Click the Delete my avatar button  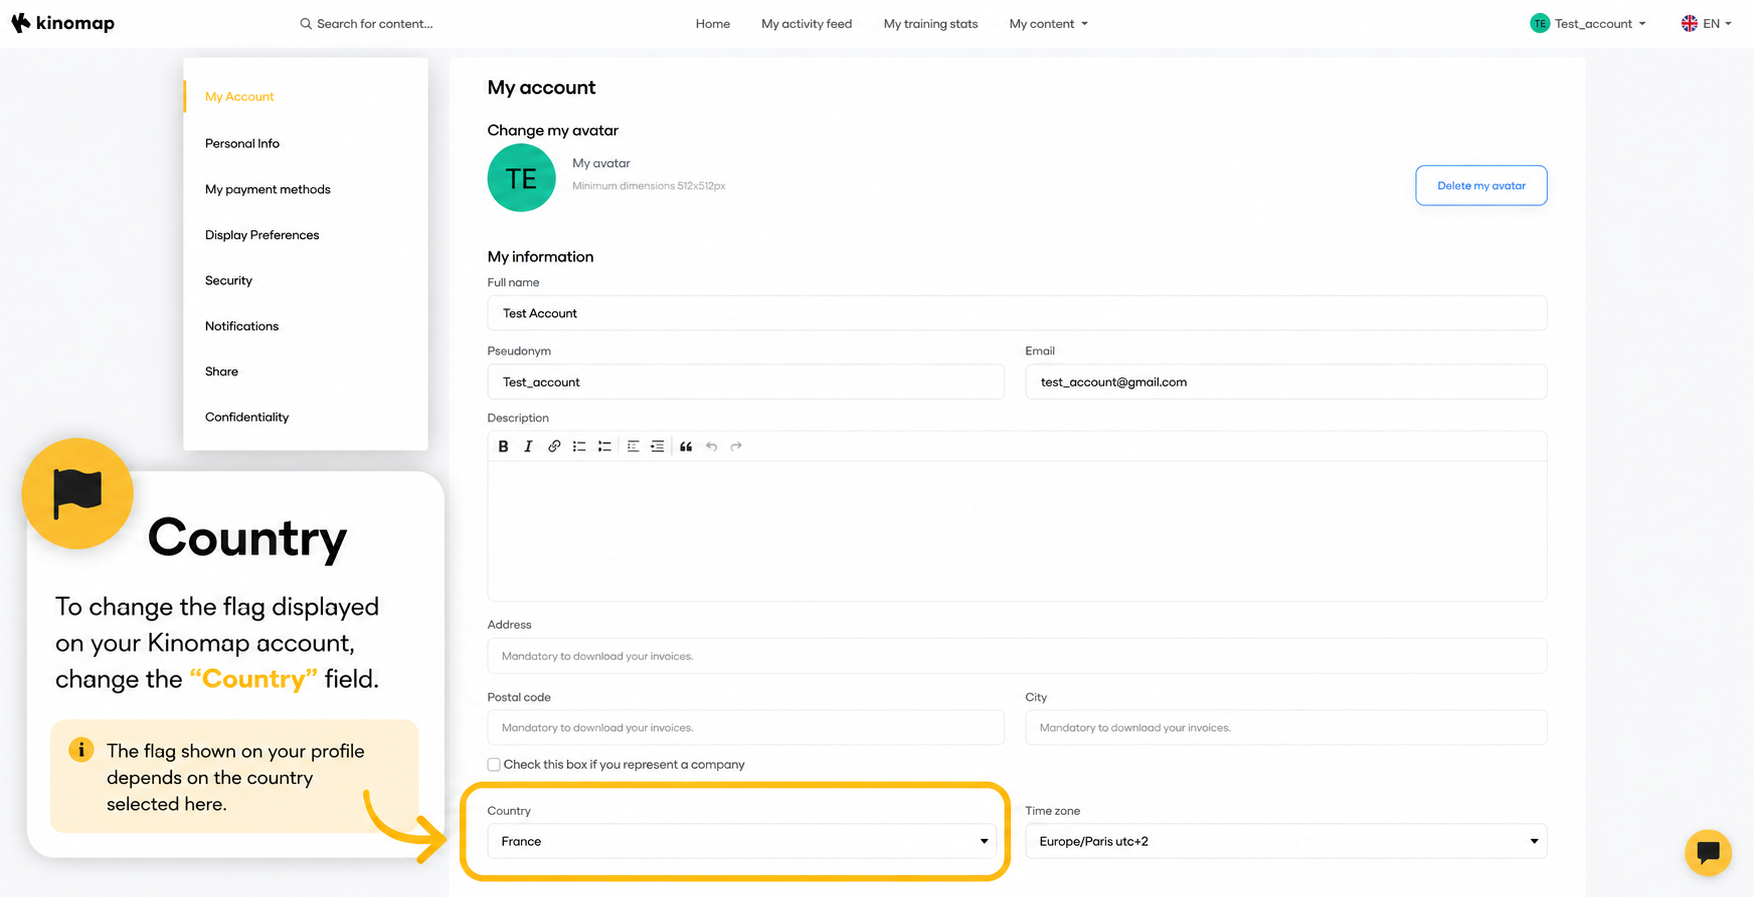pyautogui.click(x=1481, y=185)
